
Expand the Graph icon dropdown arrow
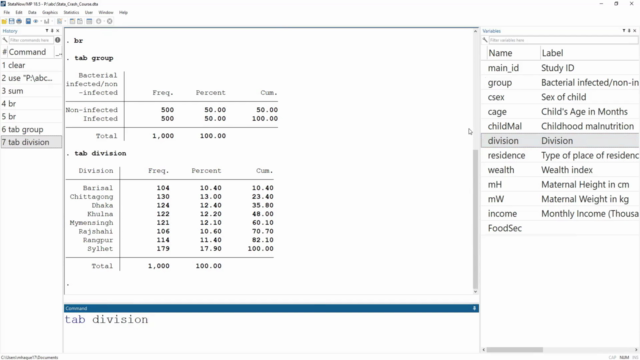click(52, 21)
